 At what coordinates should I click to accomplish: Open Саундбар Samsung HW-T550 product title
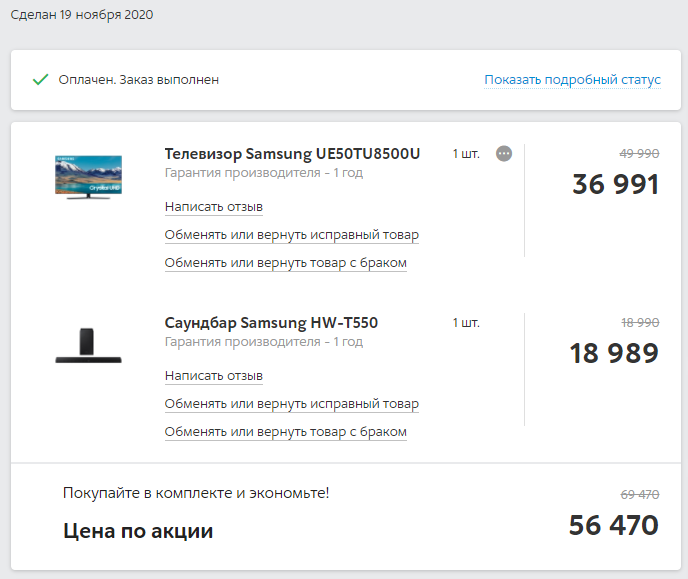pyautogui.click(x=271, y=323)
